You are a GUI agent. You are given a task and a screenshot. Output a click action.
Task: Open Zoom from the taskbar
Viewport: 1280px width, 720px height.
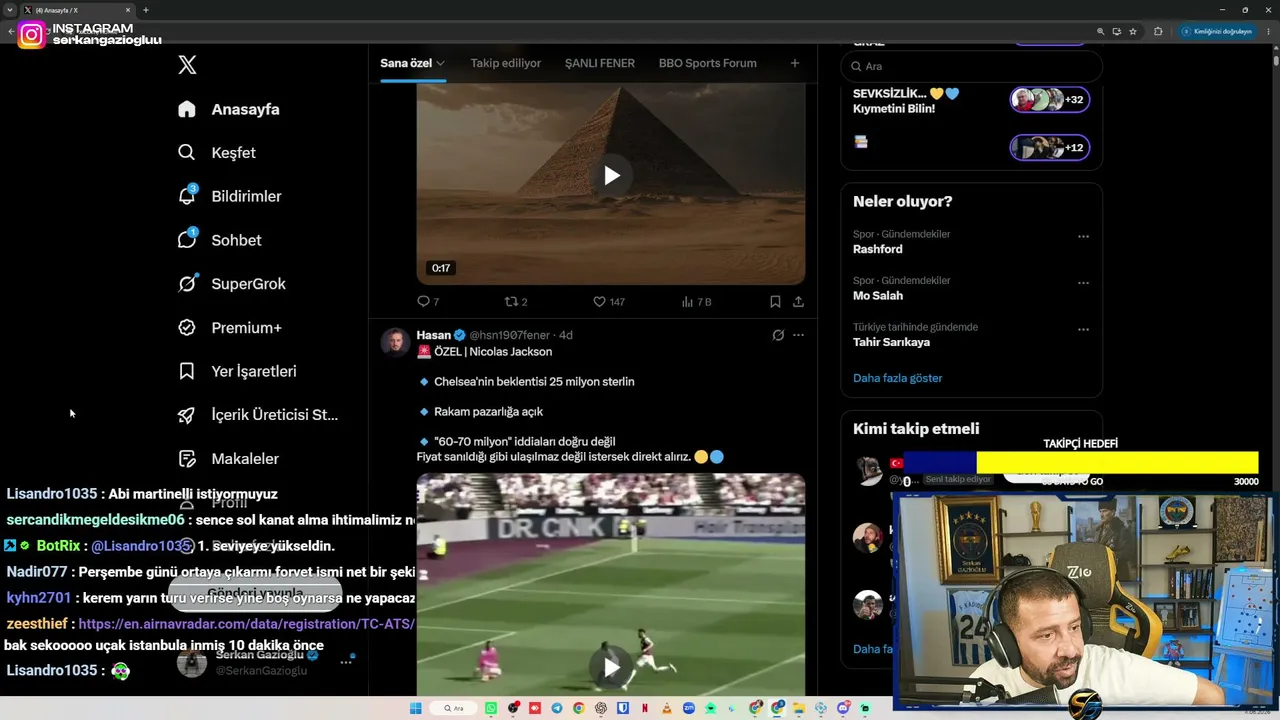pos(689,708)
